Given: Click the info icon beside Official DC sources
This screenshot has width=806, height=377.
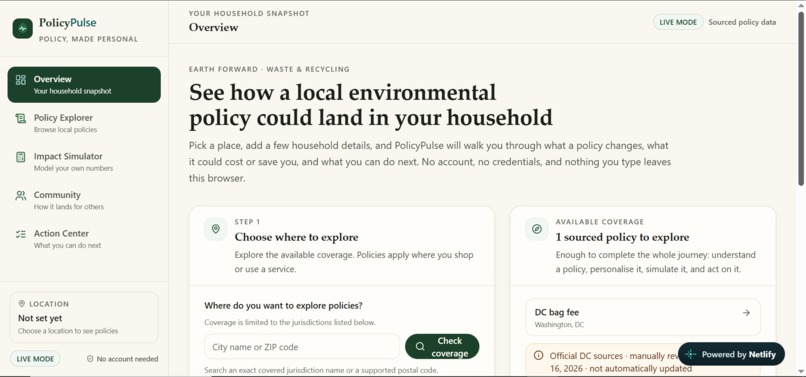Looking at the screenshot, I should pyautogui.click(x=538, y=355).
